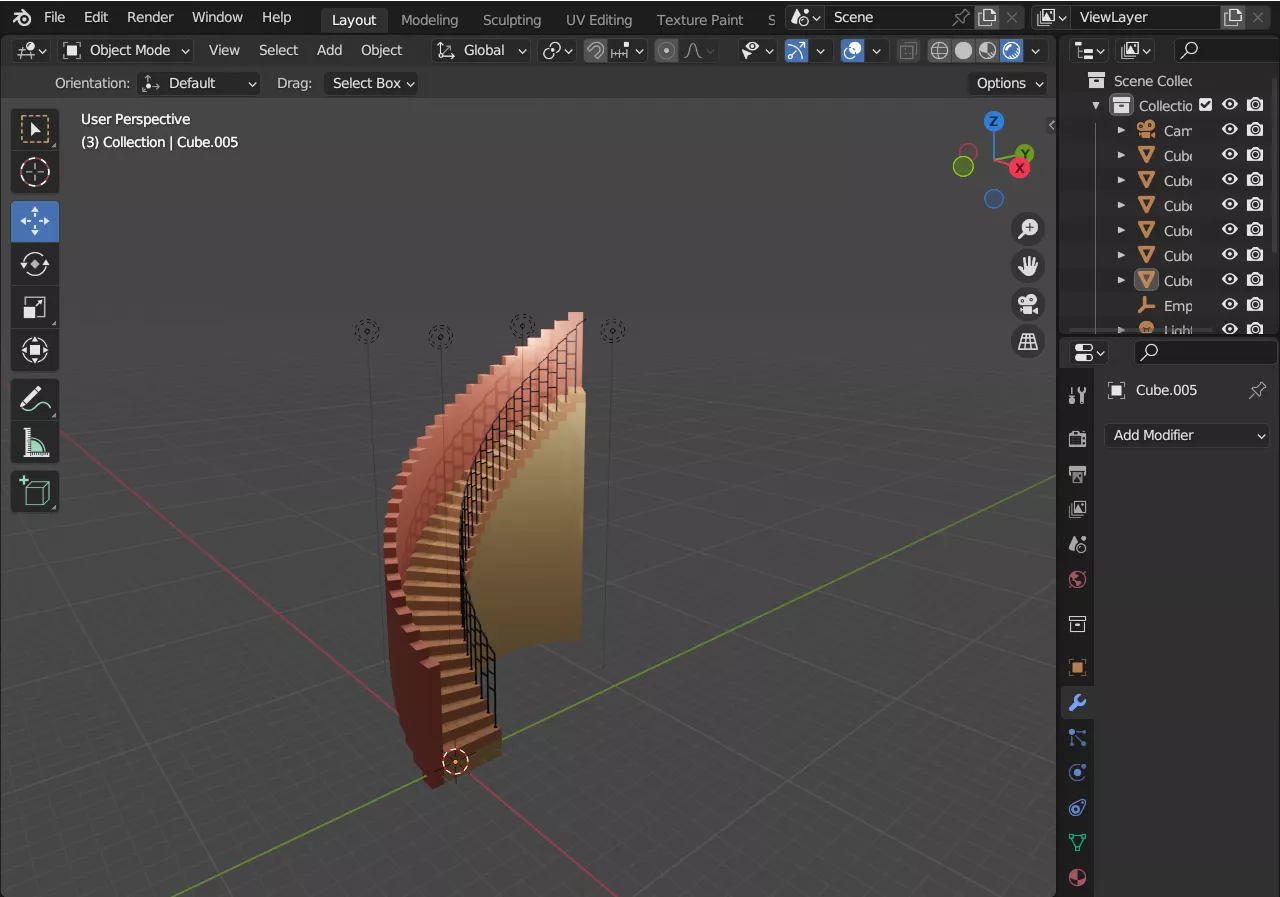Select the combined Transform tool

(35, 351)
